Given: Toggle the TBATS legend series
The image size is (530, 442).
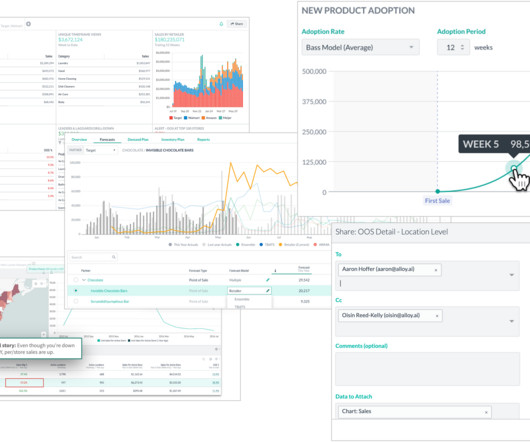Looking at the screenshot, I should (267, 245).
